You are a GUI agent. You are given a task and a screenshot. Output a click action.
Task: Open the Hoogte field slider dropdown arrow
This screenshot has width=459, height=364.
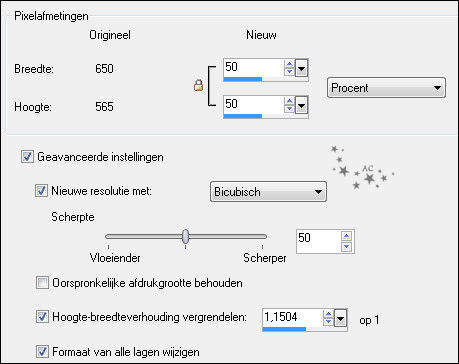301,106
